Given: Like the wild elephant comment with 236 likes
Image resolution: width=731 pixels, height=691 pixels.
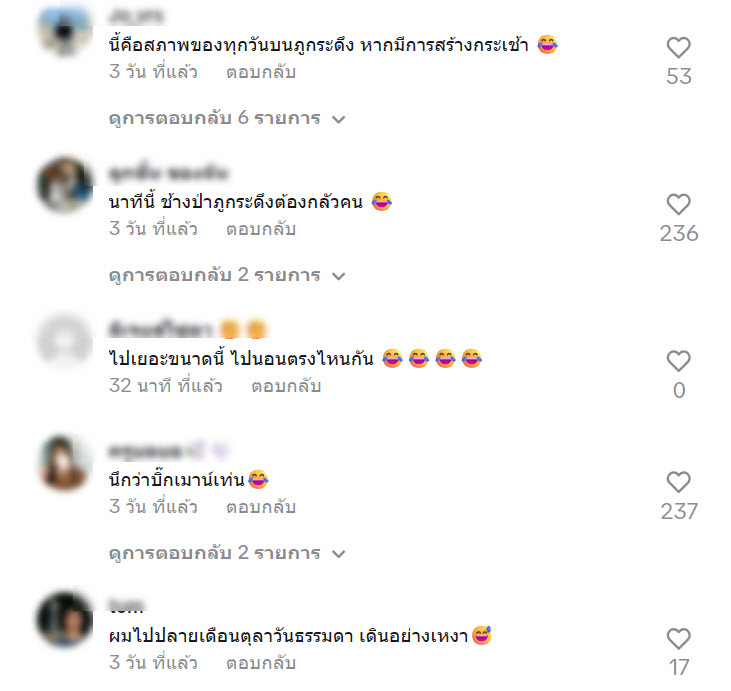Looking at the screenshot, I should tap(678, 204).
